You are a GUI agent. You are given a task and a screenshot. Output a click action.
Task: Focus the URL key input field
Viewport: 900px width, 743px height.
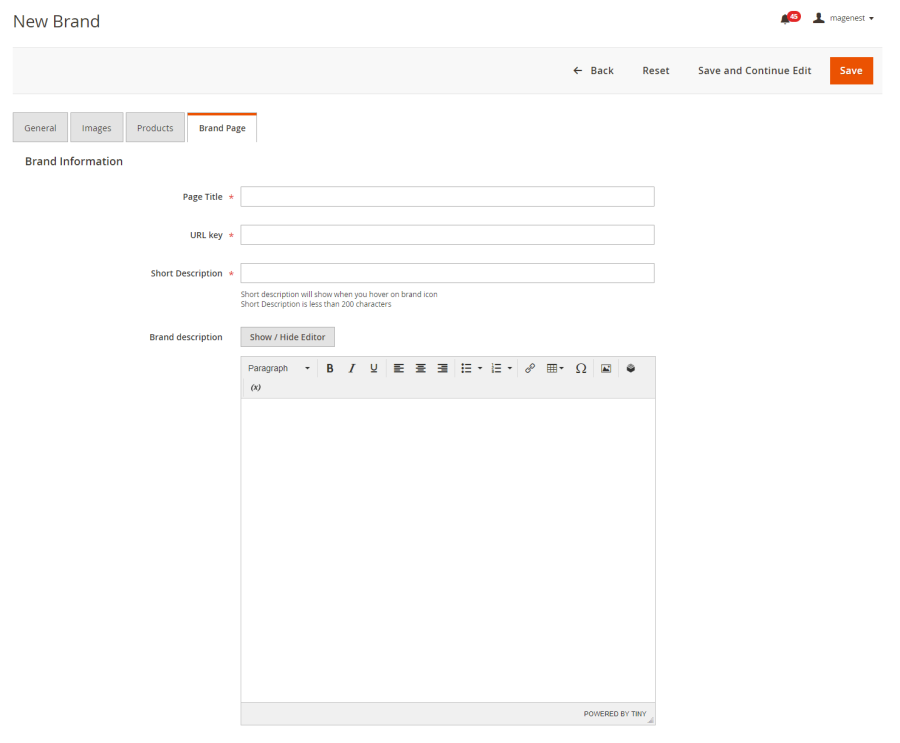(447, 235)
